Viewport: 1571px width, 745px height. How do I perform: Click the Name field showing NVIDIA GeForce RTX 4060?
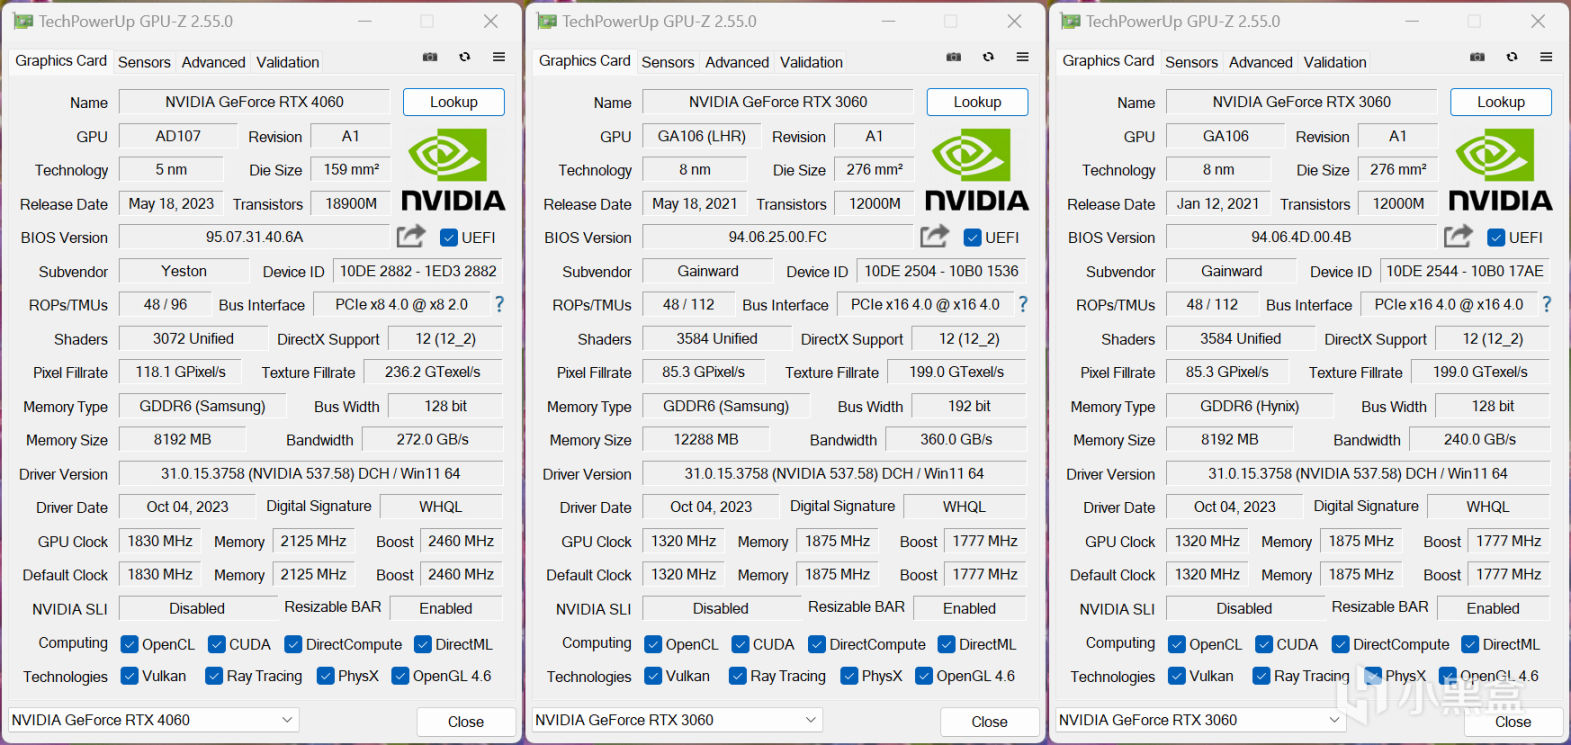(254, 102)
